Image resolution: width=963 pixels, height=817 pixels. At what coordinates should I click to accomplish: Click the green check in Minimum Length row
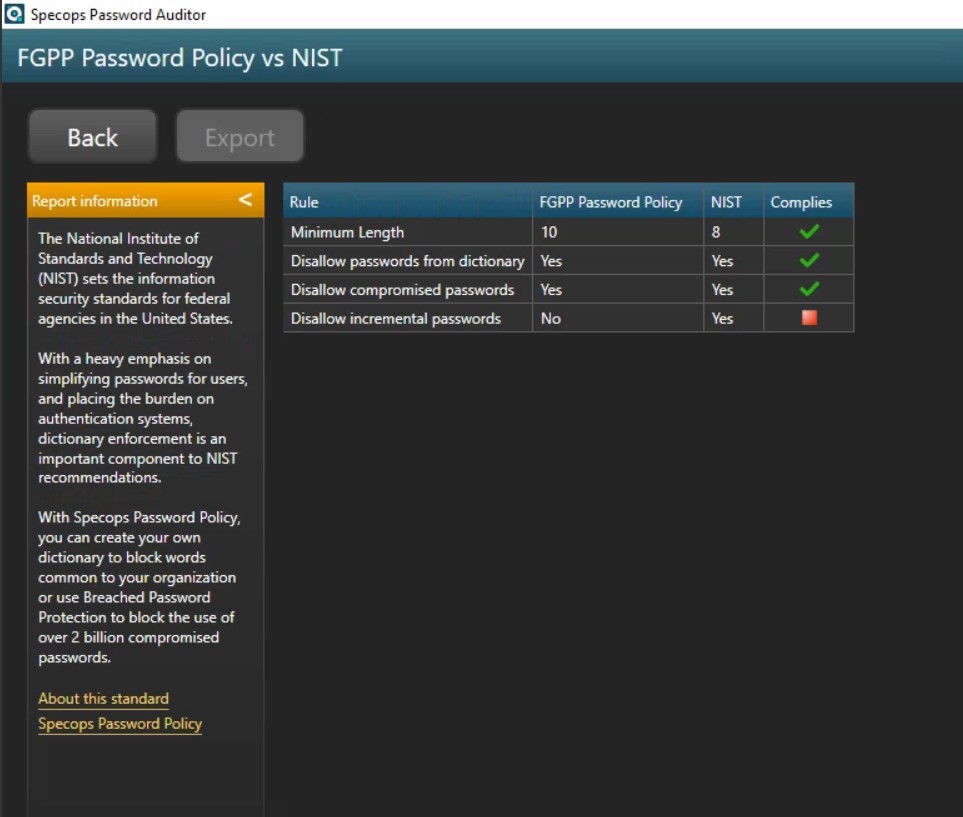tap(809, 232)
